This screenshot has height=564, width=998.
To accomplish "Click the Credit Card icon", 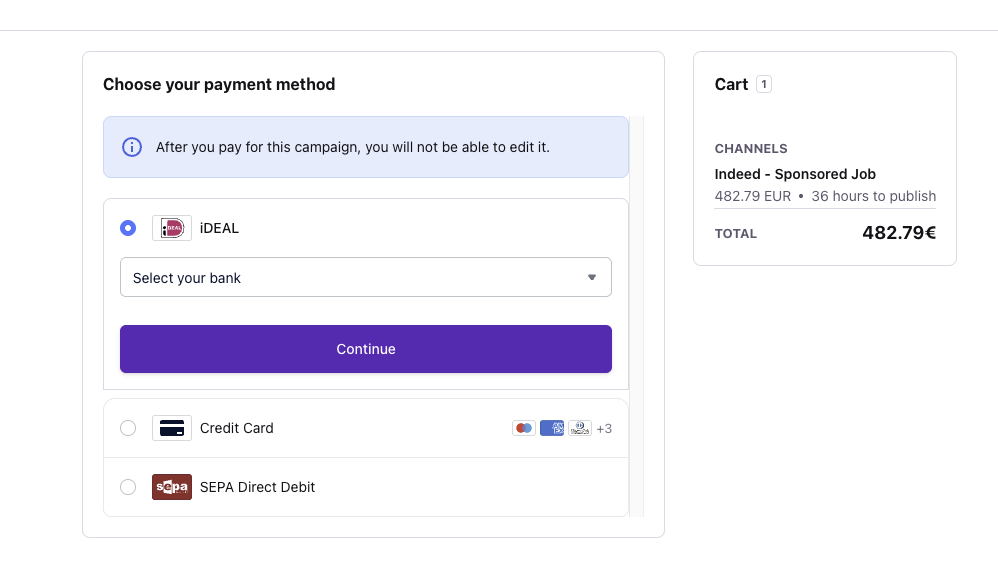I will coord(172,428).
